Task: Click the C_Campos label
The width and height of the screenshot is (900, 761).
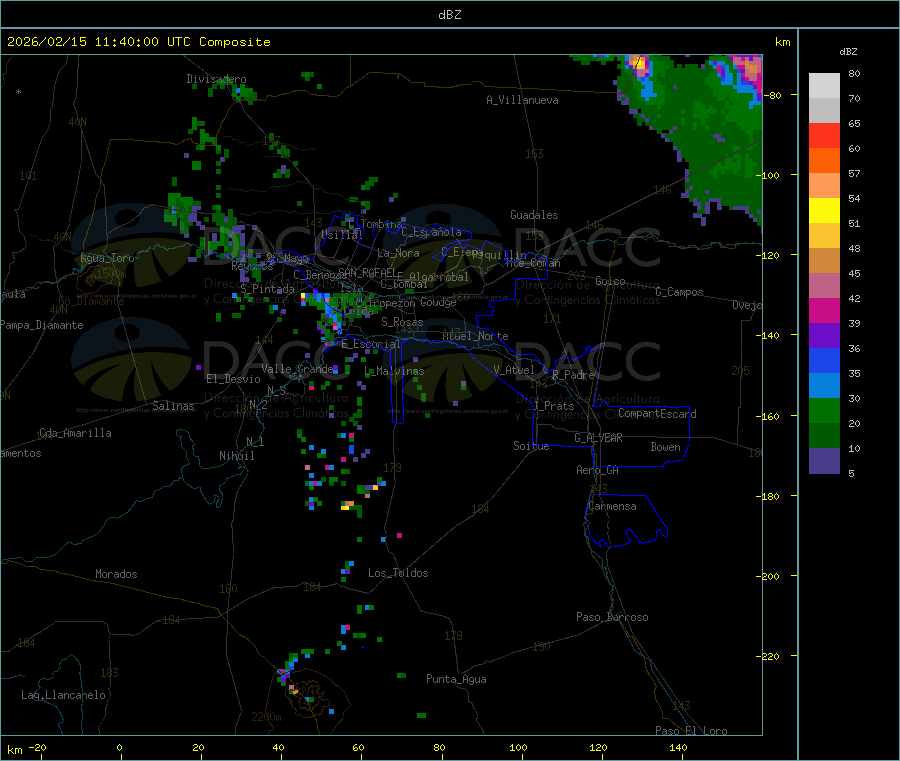Action: point(679,292)
